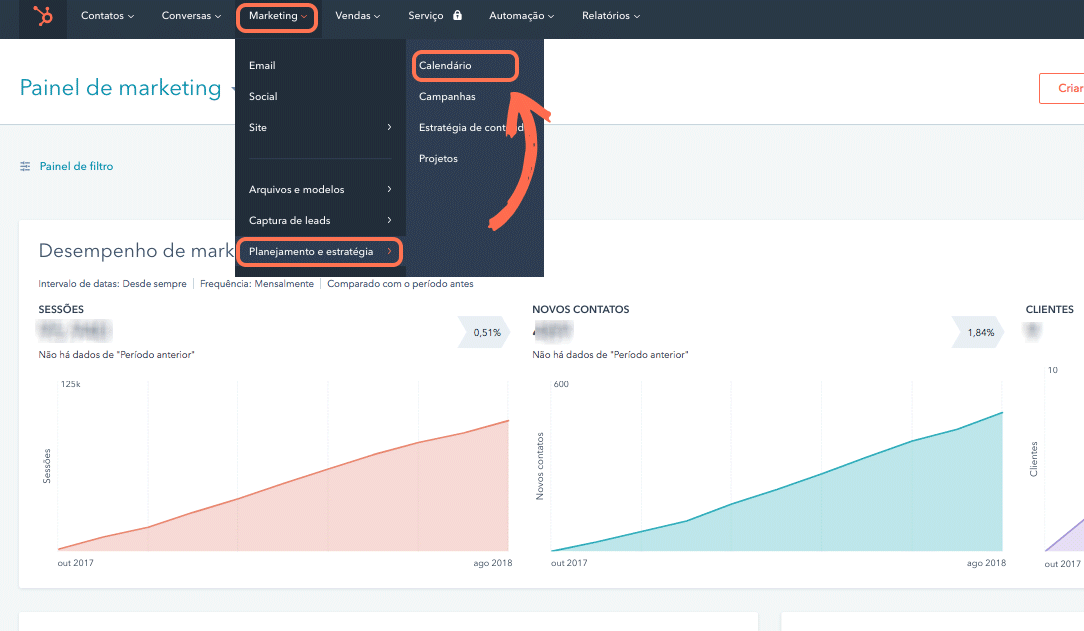Click Comparado com o período antes
Viewport: 1084px width, 631px height.
coord(400,283)
